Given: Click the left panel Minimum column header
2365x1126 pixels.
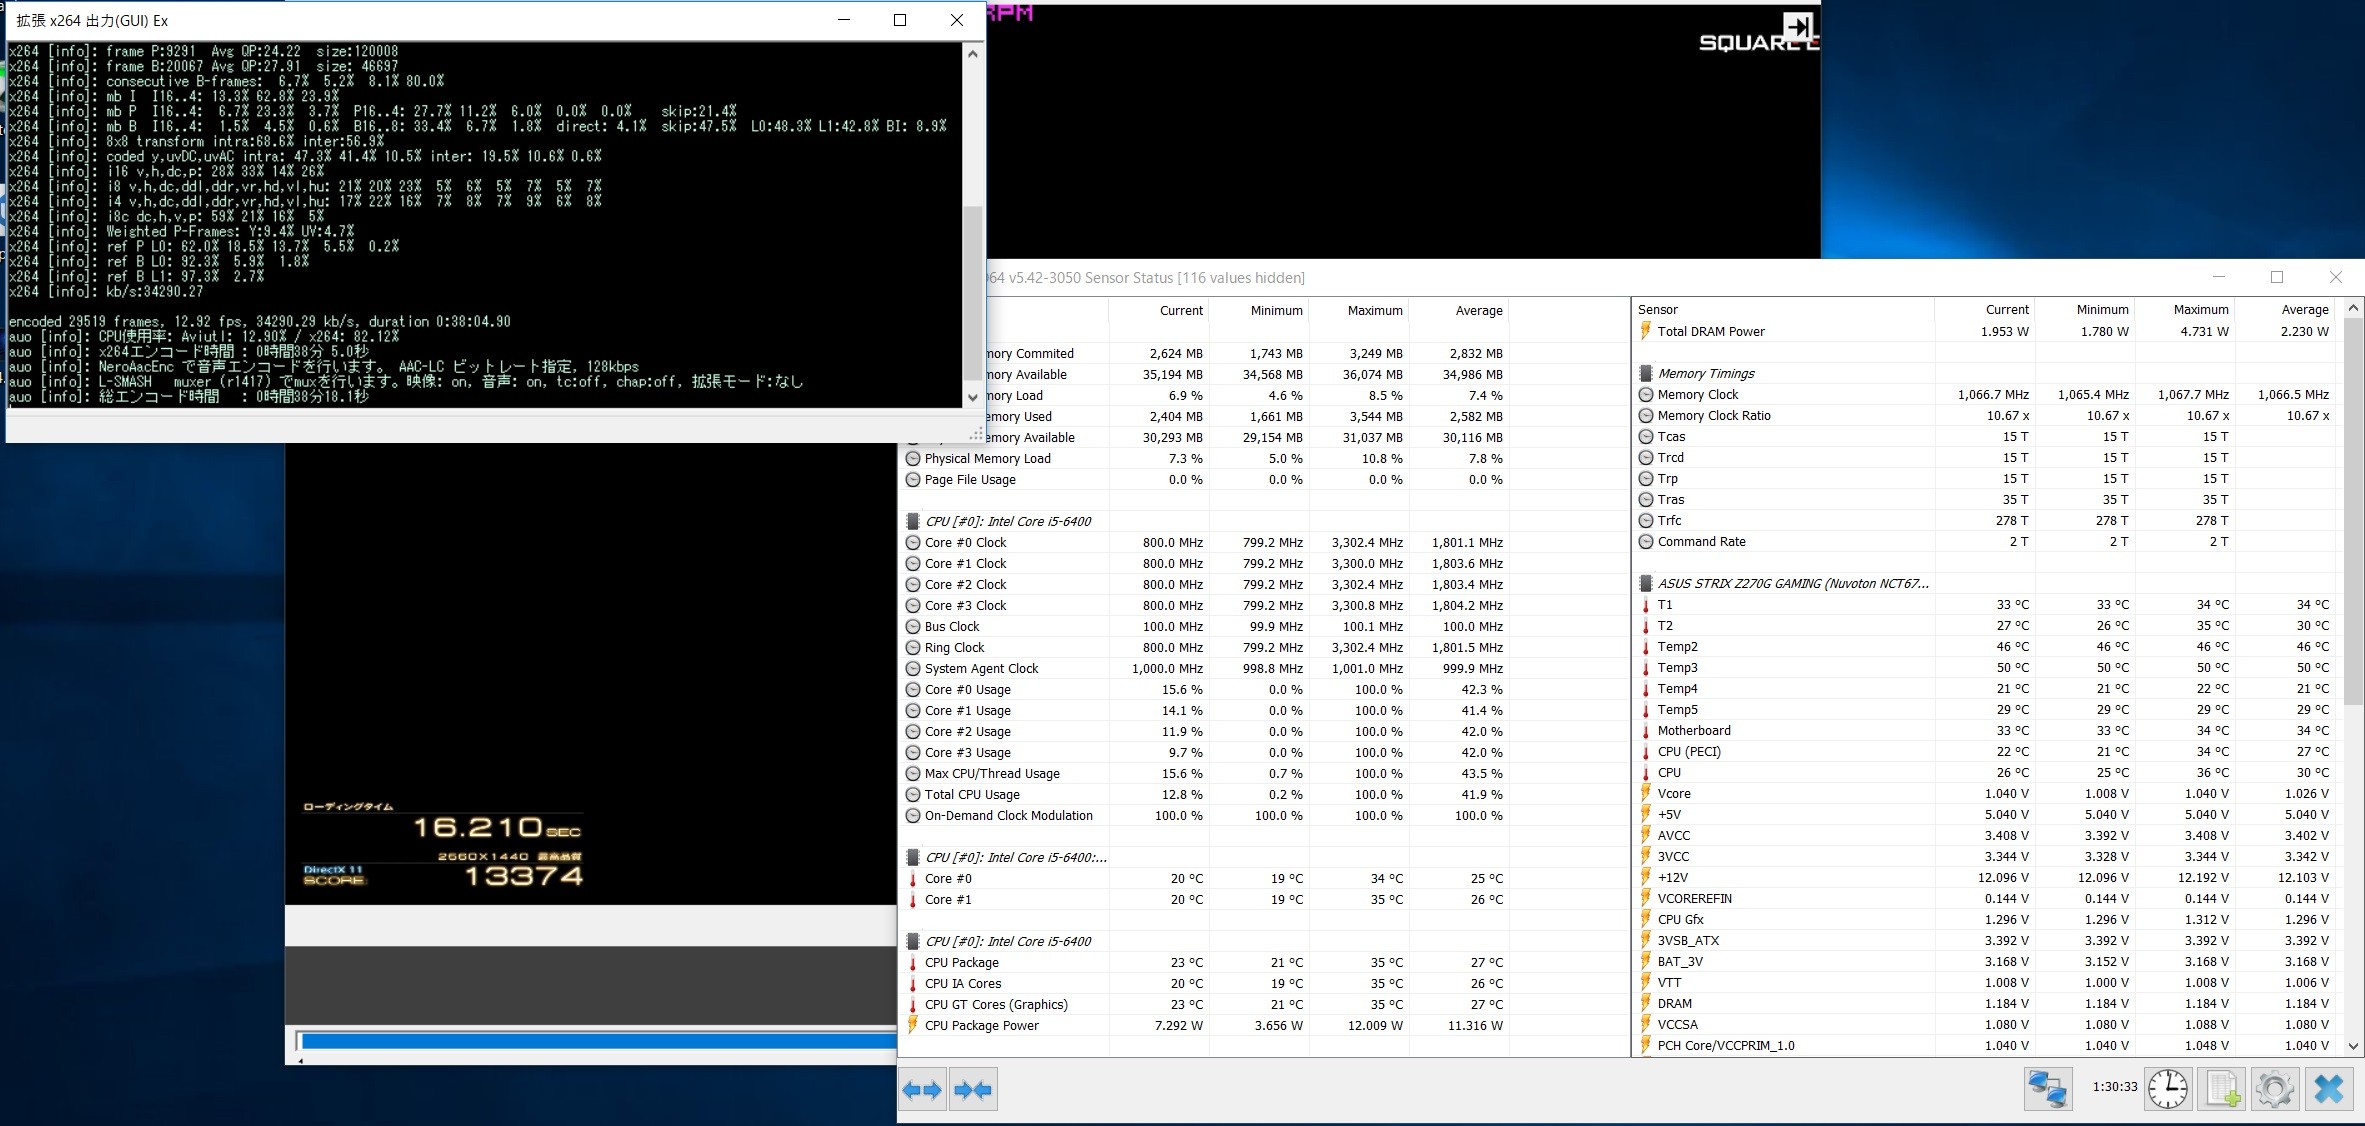Looking at the screenshot, I should point(1259,311).
